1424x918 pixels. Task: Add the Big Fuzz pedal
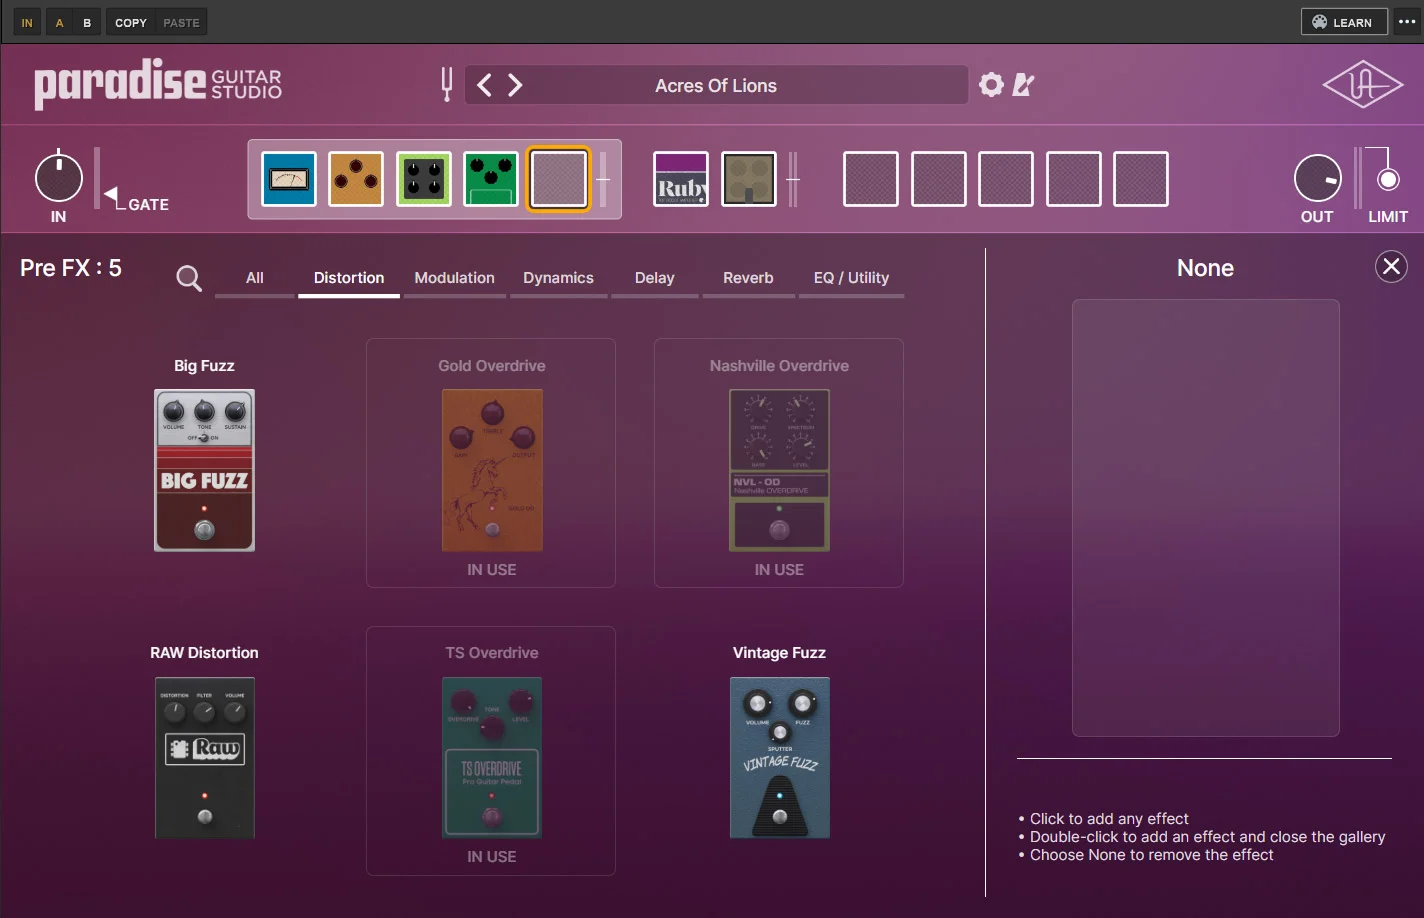click(204, 470)
